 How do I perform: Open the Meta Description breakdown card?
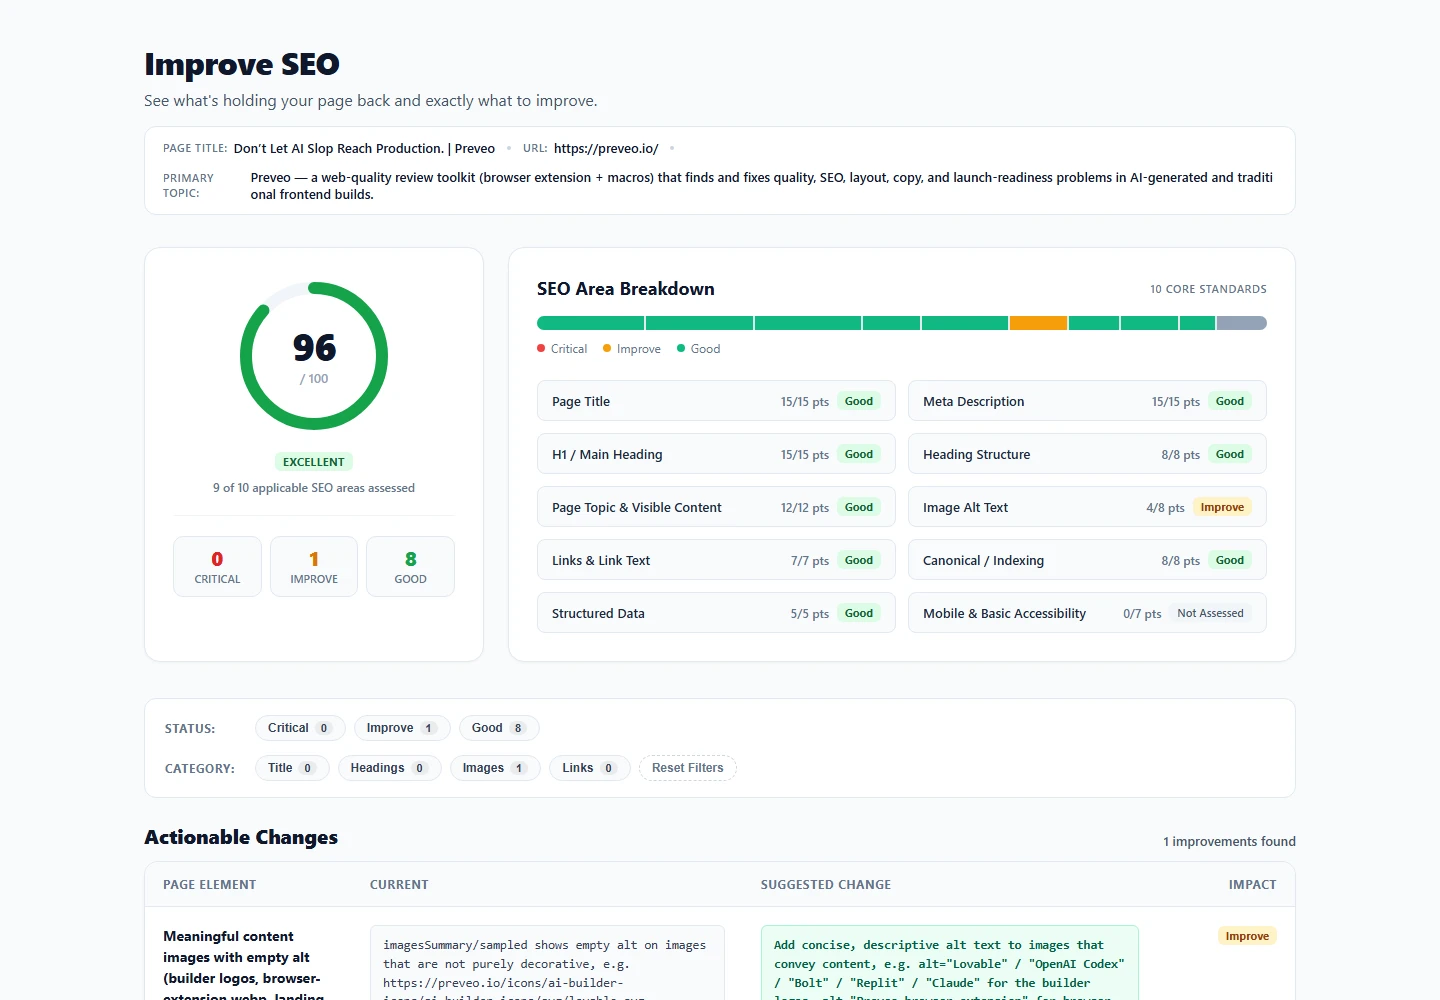1087,401
